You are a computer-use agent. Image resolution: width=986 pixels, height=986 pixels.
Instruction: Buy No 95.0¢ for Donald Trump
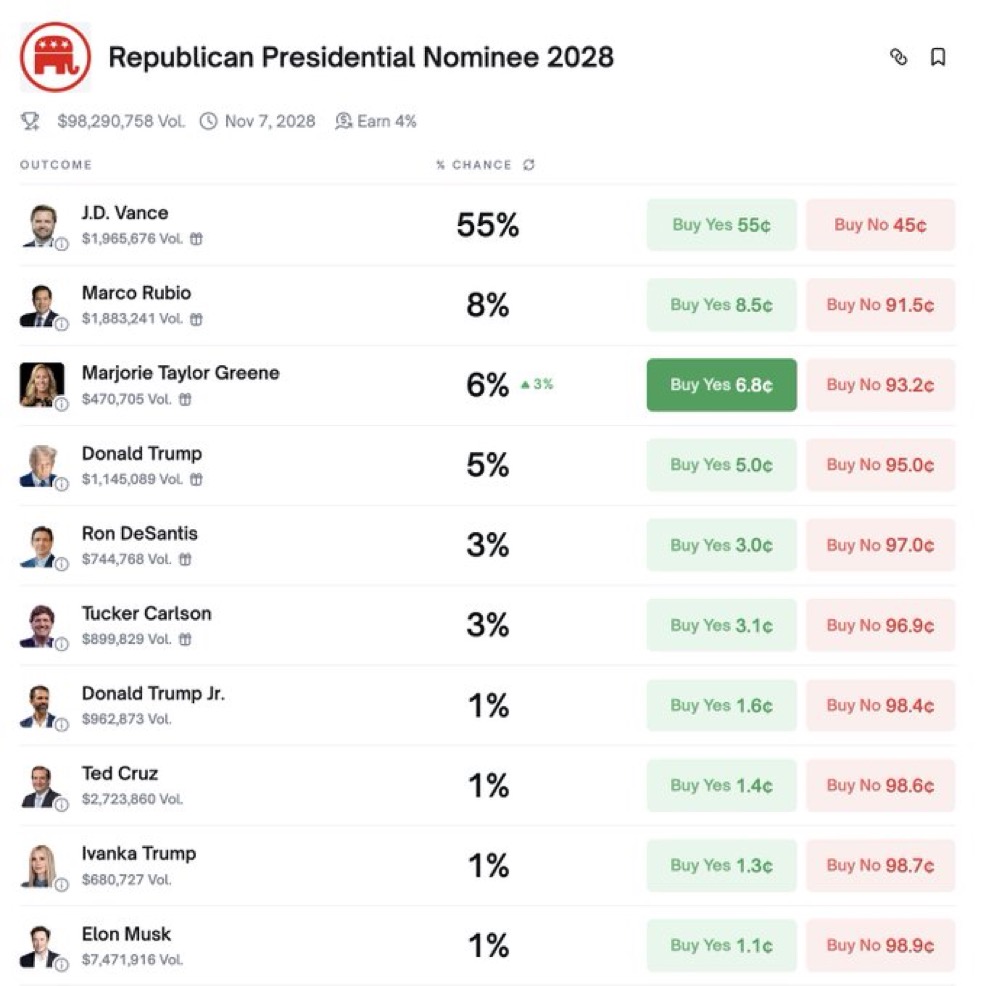pyautogui.click(x=880, y=465)
